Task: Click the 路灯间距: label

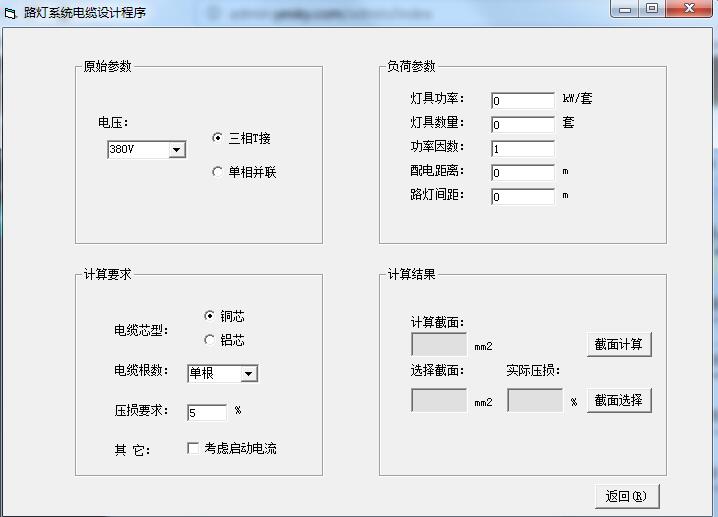Action: [x=437, y=194]
